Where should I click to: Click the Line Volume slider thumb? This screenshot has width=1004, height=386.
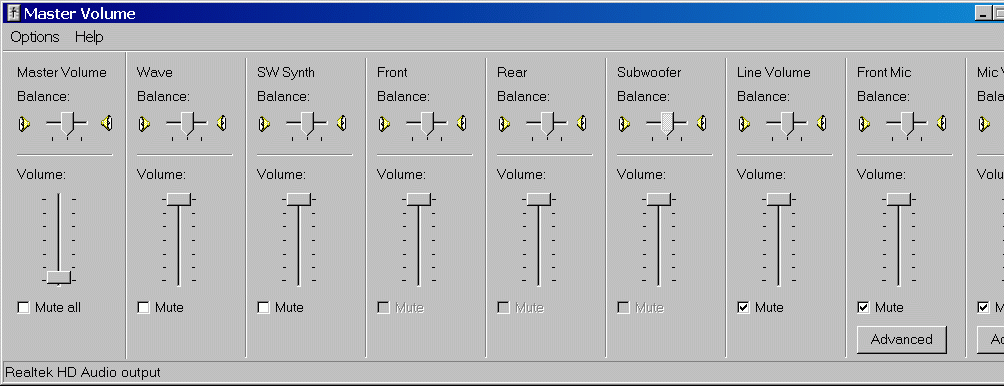click(x=779, y=199)
